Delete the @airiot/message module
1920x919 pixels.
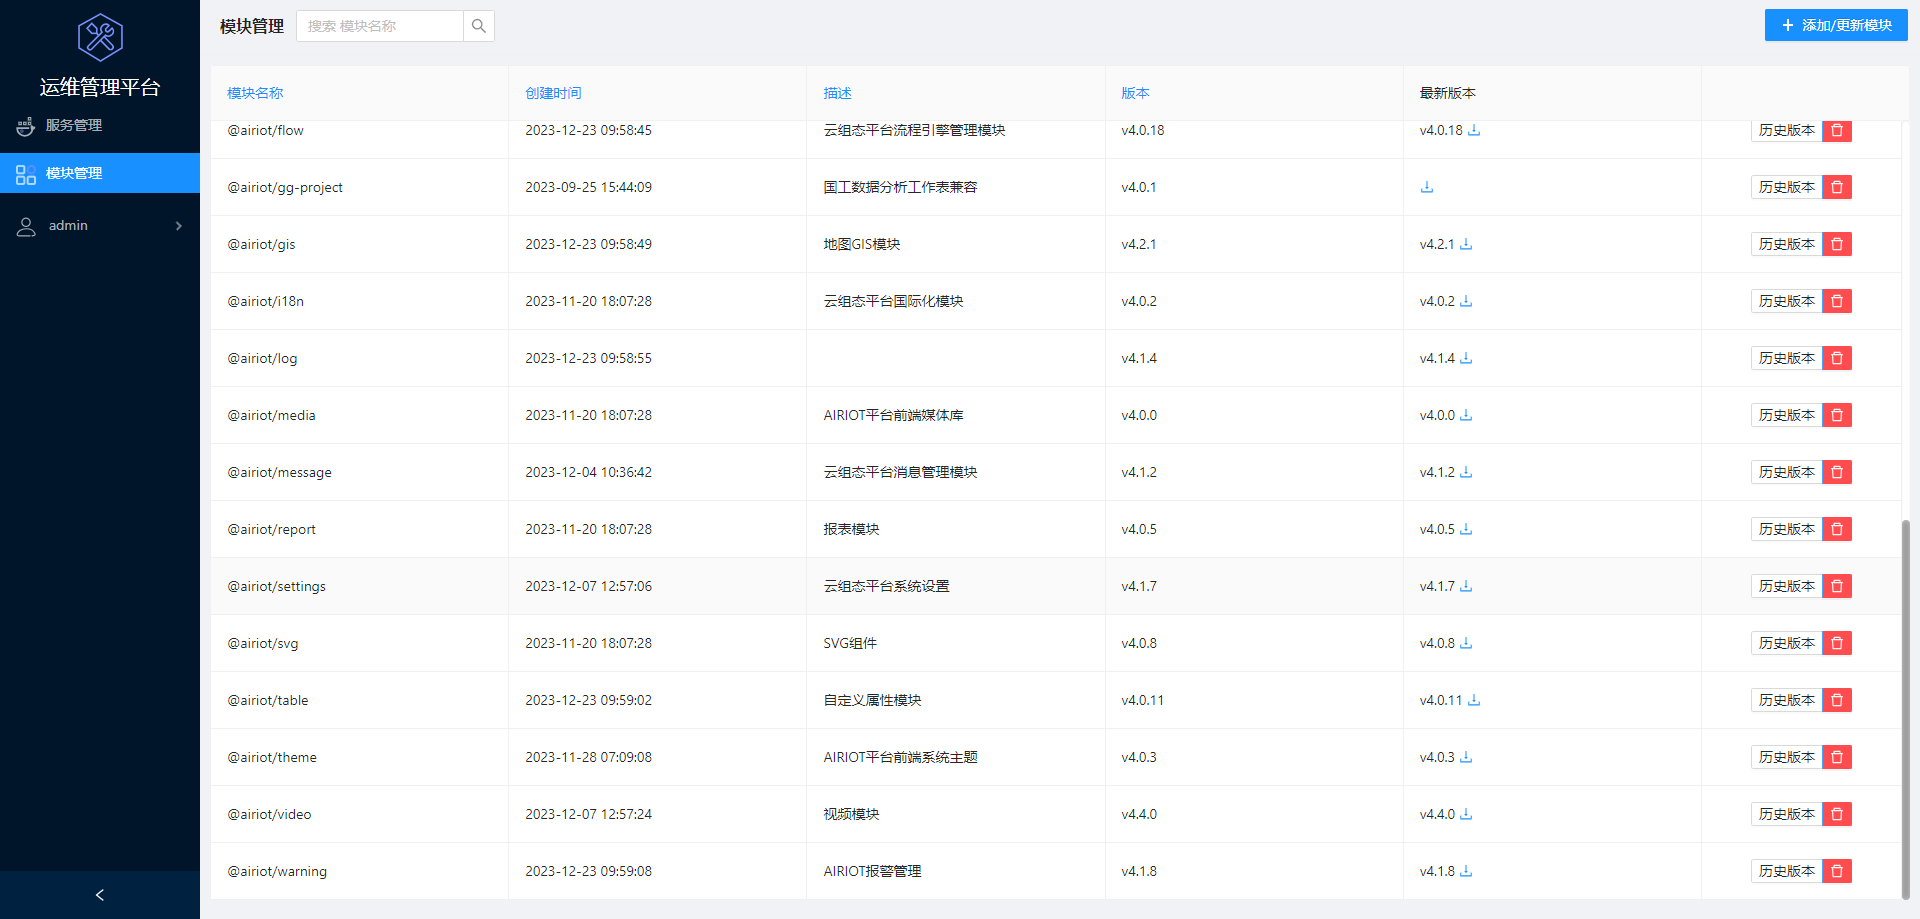[x=1837, y=472]
